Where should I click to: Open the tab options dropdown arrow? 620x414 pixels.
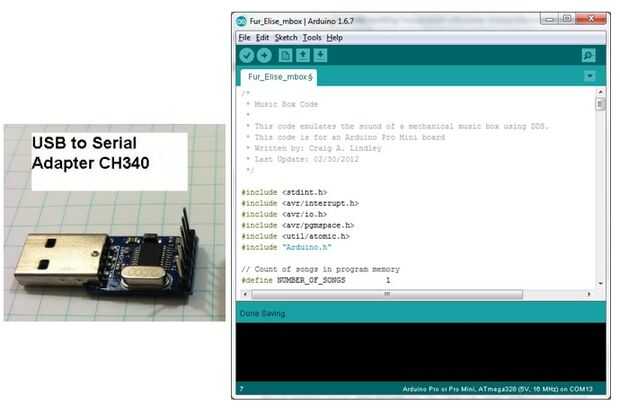pos(590,76)
